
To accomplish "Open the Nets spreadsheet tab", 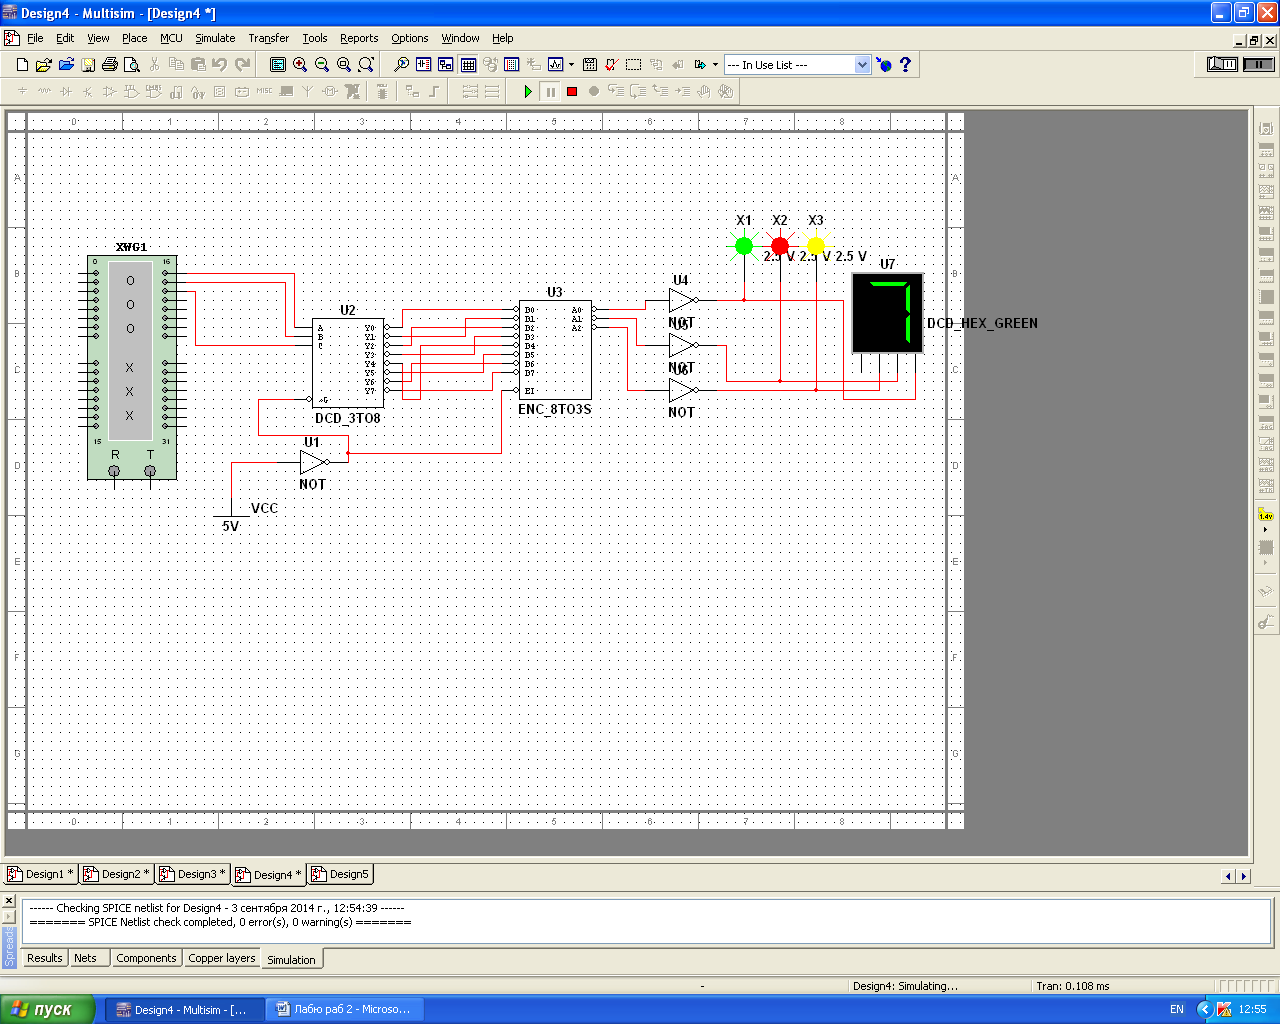I will 86,958.
